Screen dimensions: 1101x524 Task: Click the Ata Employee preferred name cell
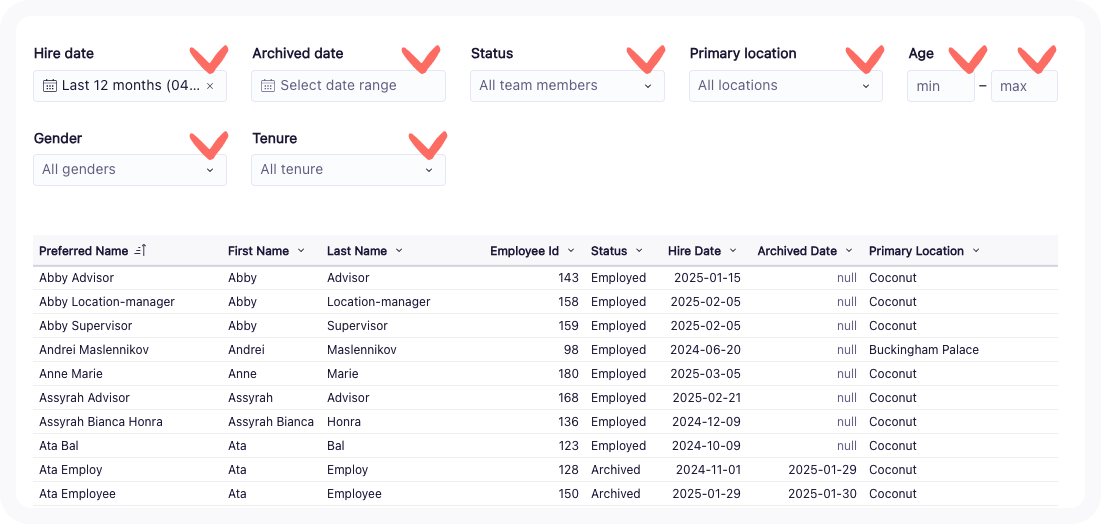tap(77, 494)
